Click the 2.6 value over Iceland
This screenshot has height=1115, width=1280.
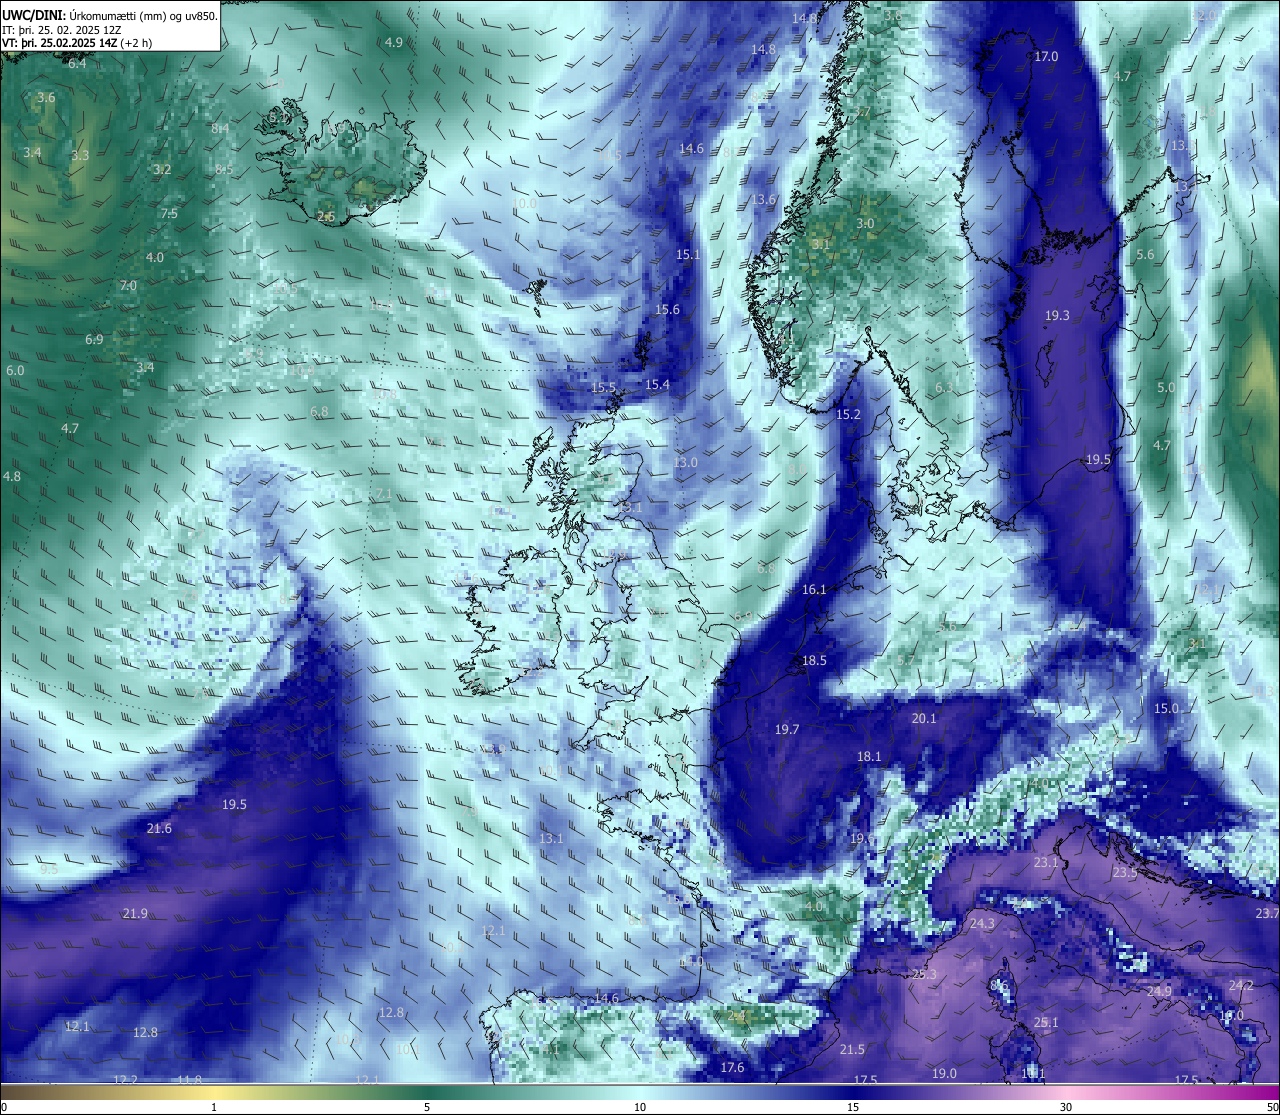pyautogui.click(x=326, y=216)
